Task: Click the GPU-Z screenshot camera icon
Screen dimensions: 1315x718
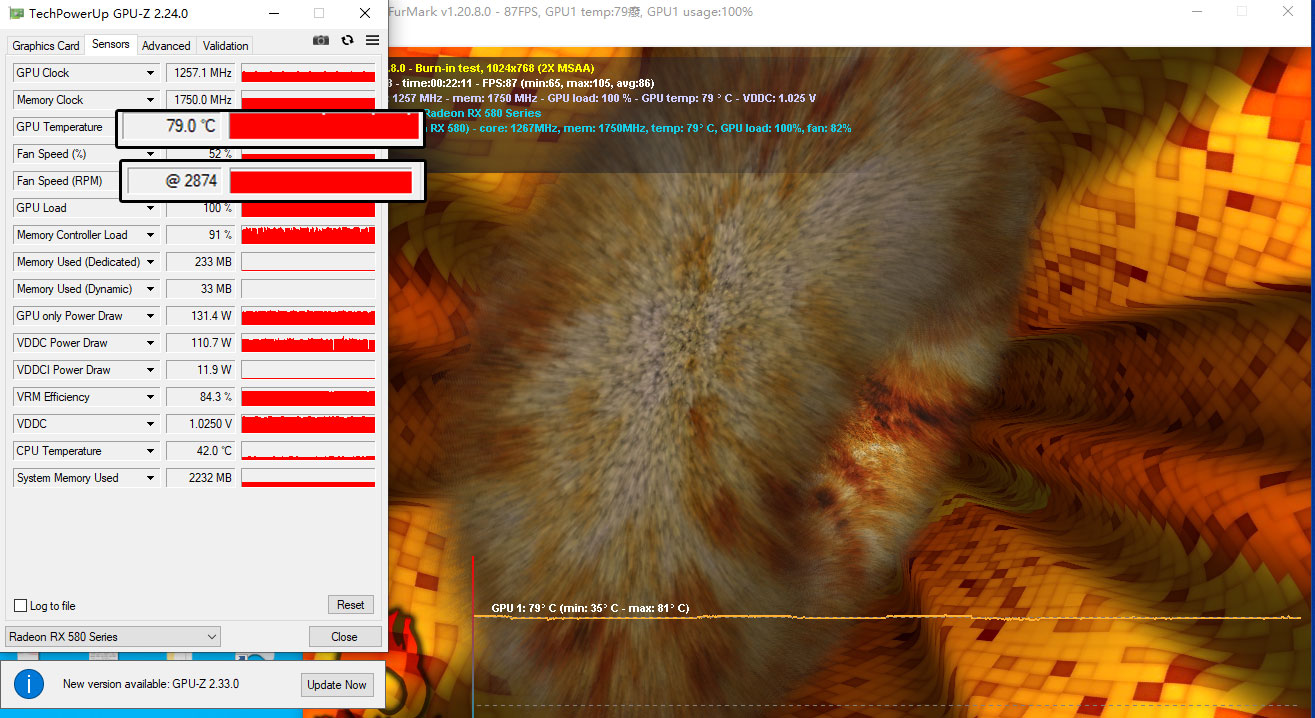Action: point(321,40)
